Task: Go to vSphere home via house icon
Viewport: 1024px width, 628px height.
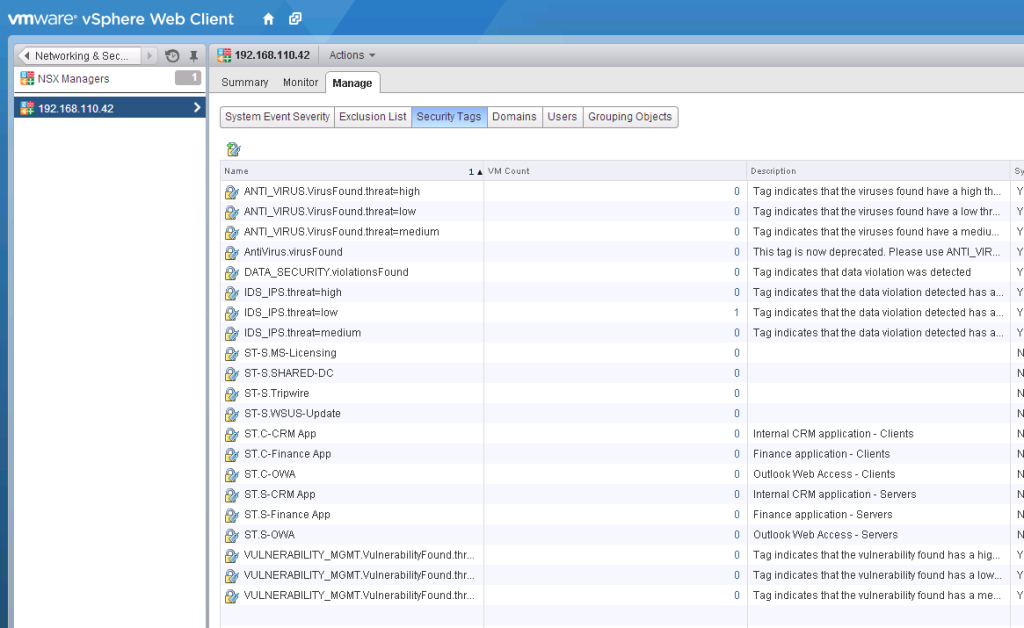Action: tap(268, 19)
